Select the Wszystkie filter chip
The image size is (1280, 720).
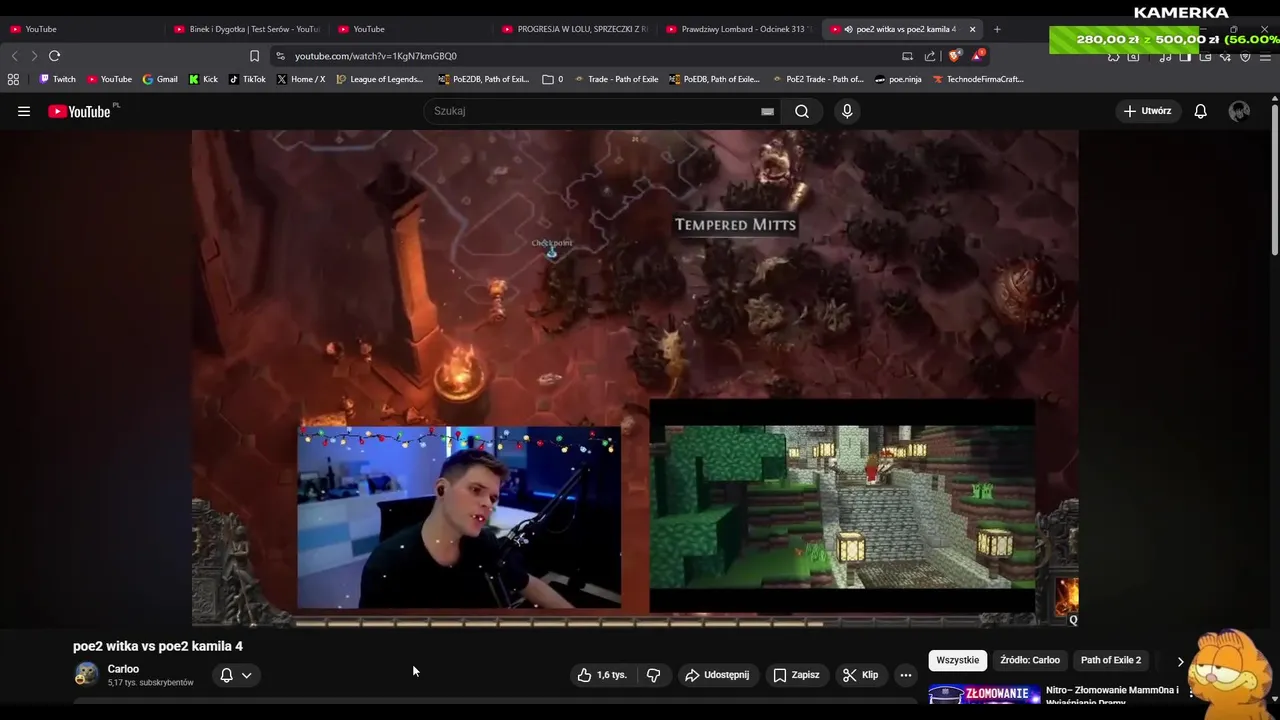coord(957,660)
